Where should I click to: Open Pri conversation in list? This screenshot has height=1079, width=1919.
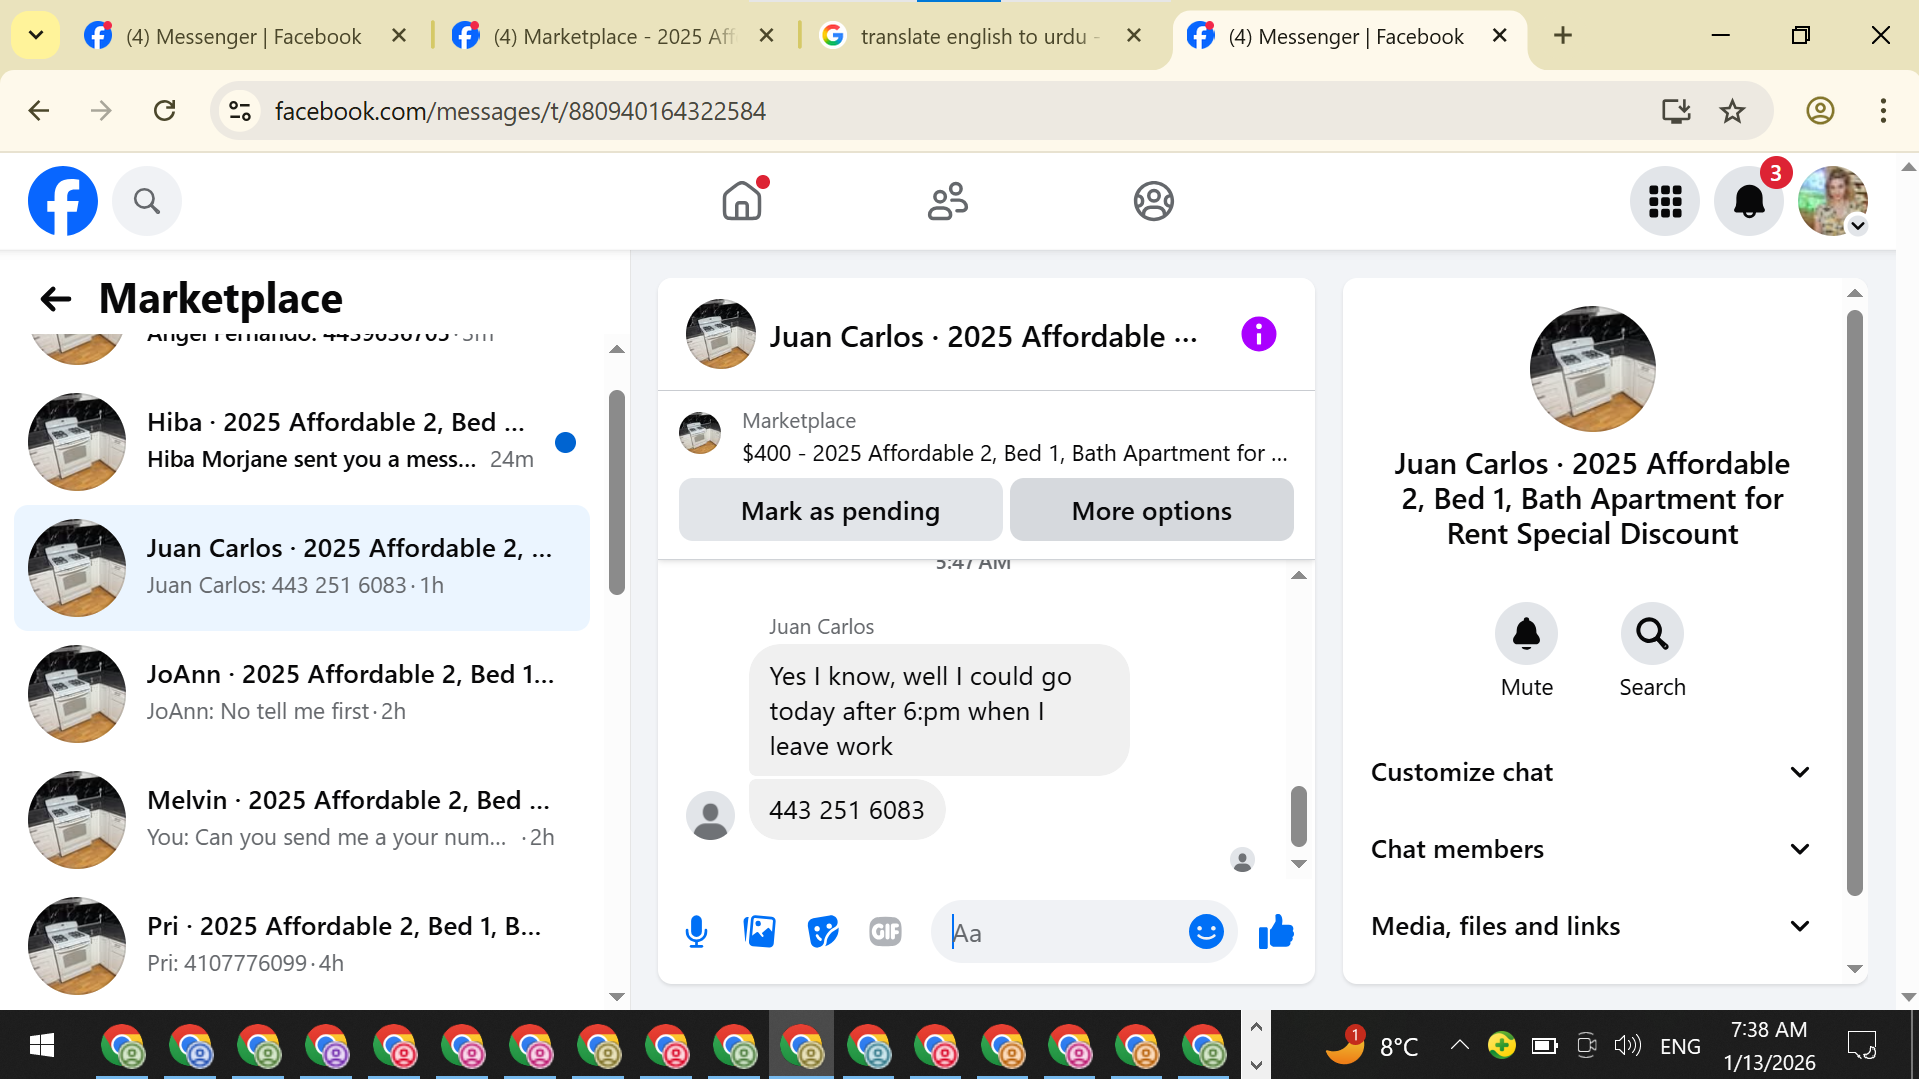click(302, 945)
